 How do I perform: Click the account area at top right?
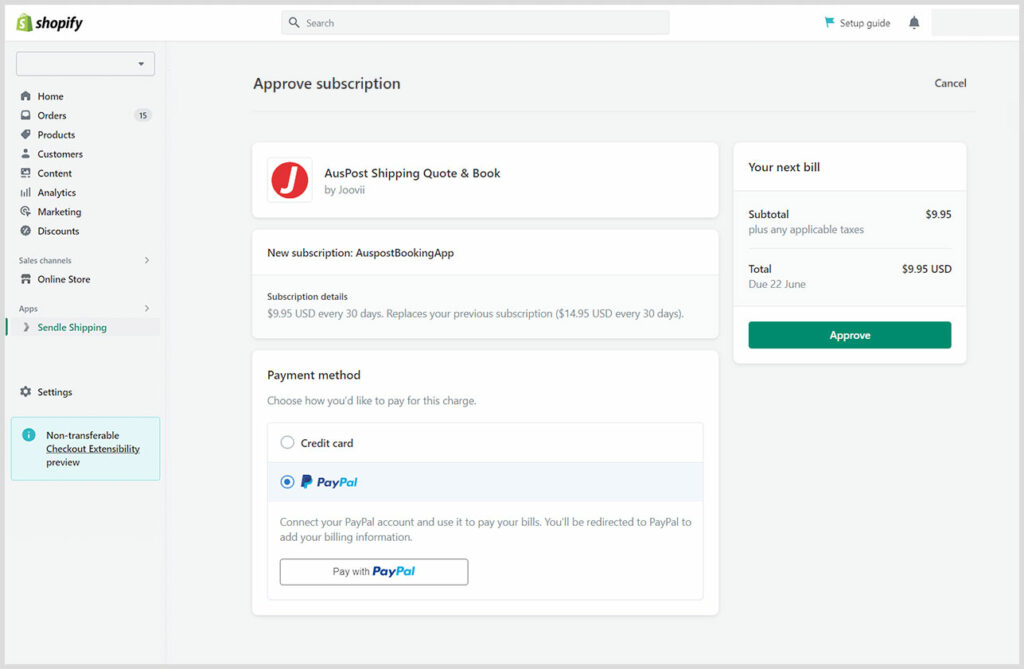(x=974, y=23)
